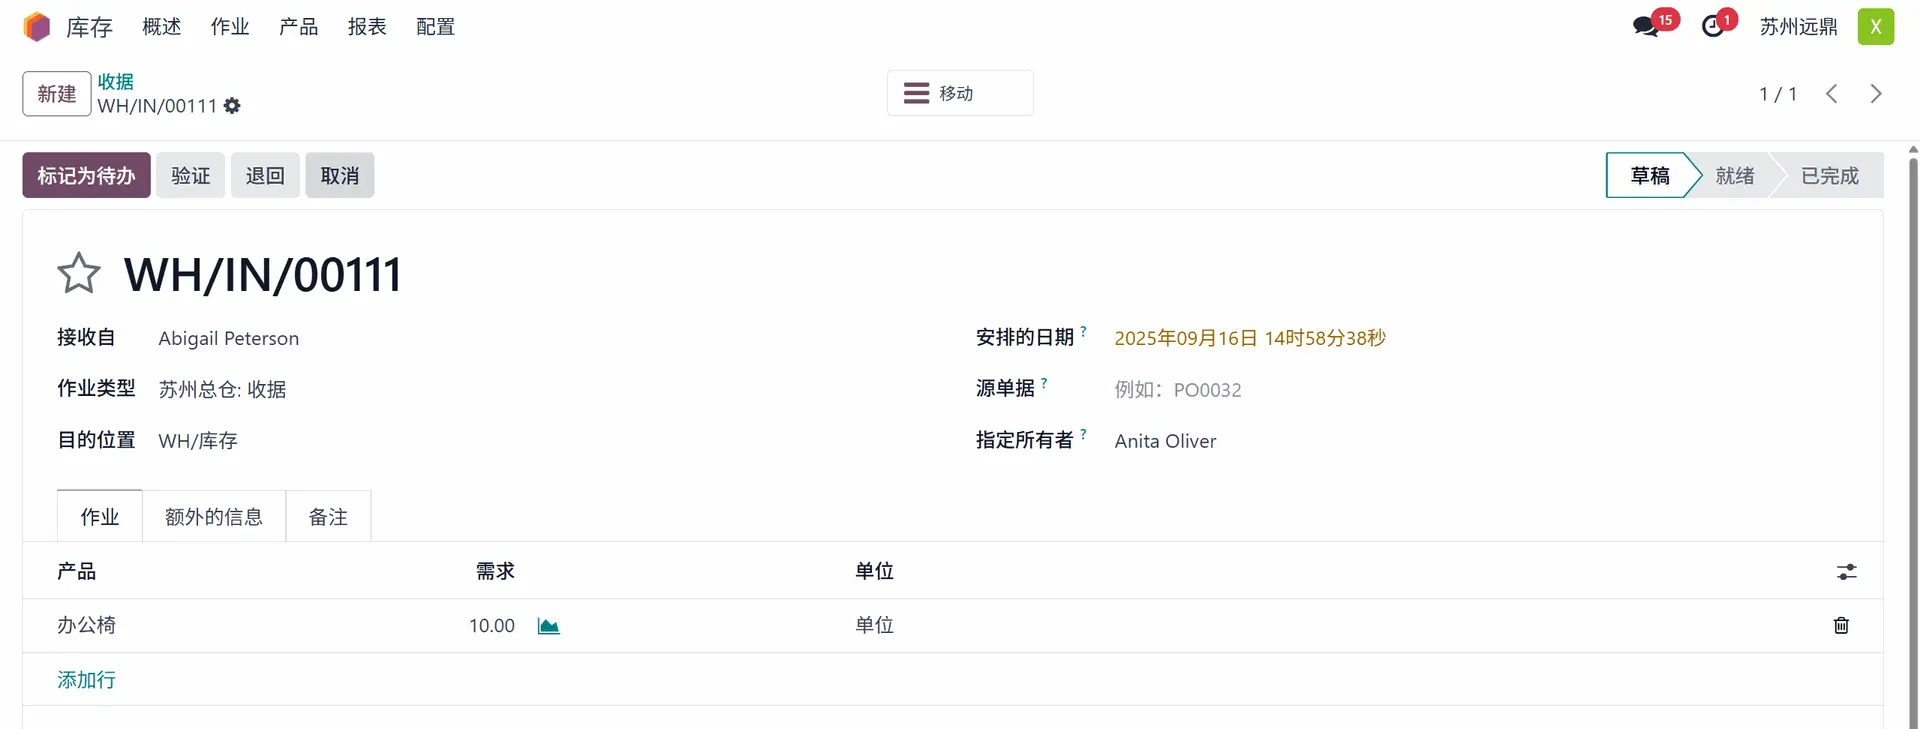Go to previous record arrow
The image size is (1920, 729).
[x=1831, y=94]
